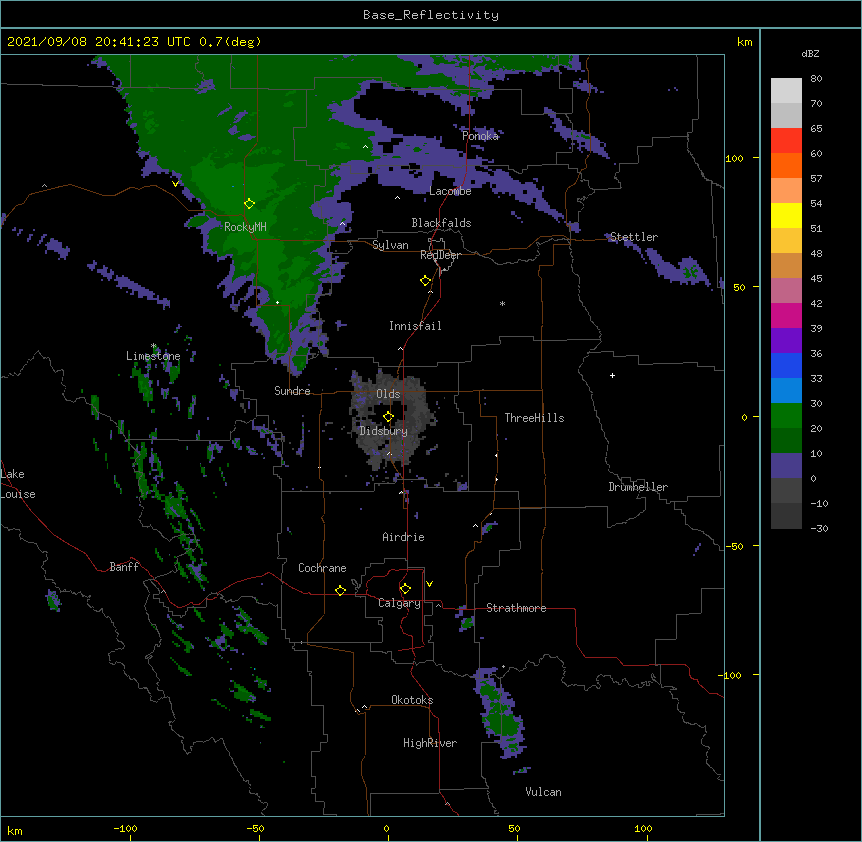
Task: Click the Olds label
Action: tap(388, 394)
